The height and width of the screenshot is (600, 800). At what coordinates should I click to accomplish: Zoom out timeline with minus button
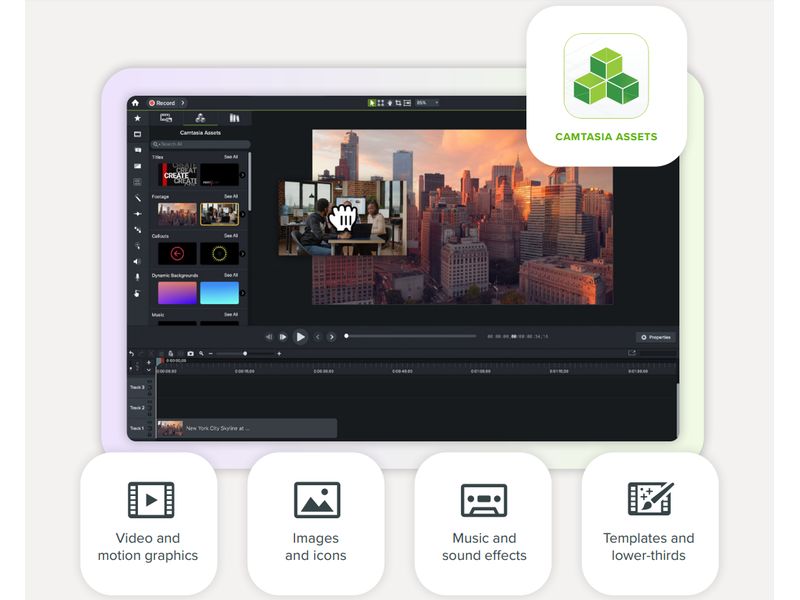(211, 354)
